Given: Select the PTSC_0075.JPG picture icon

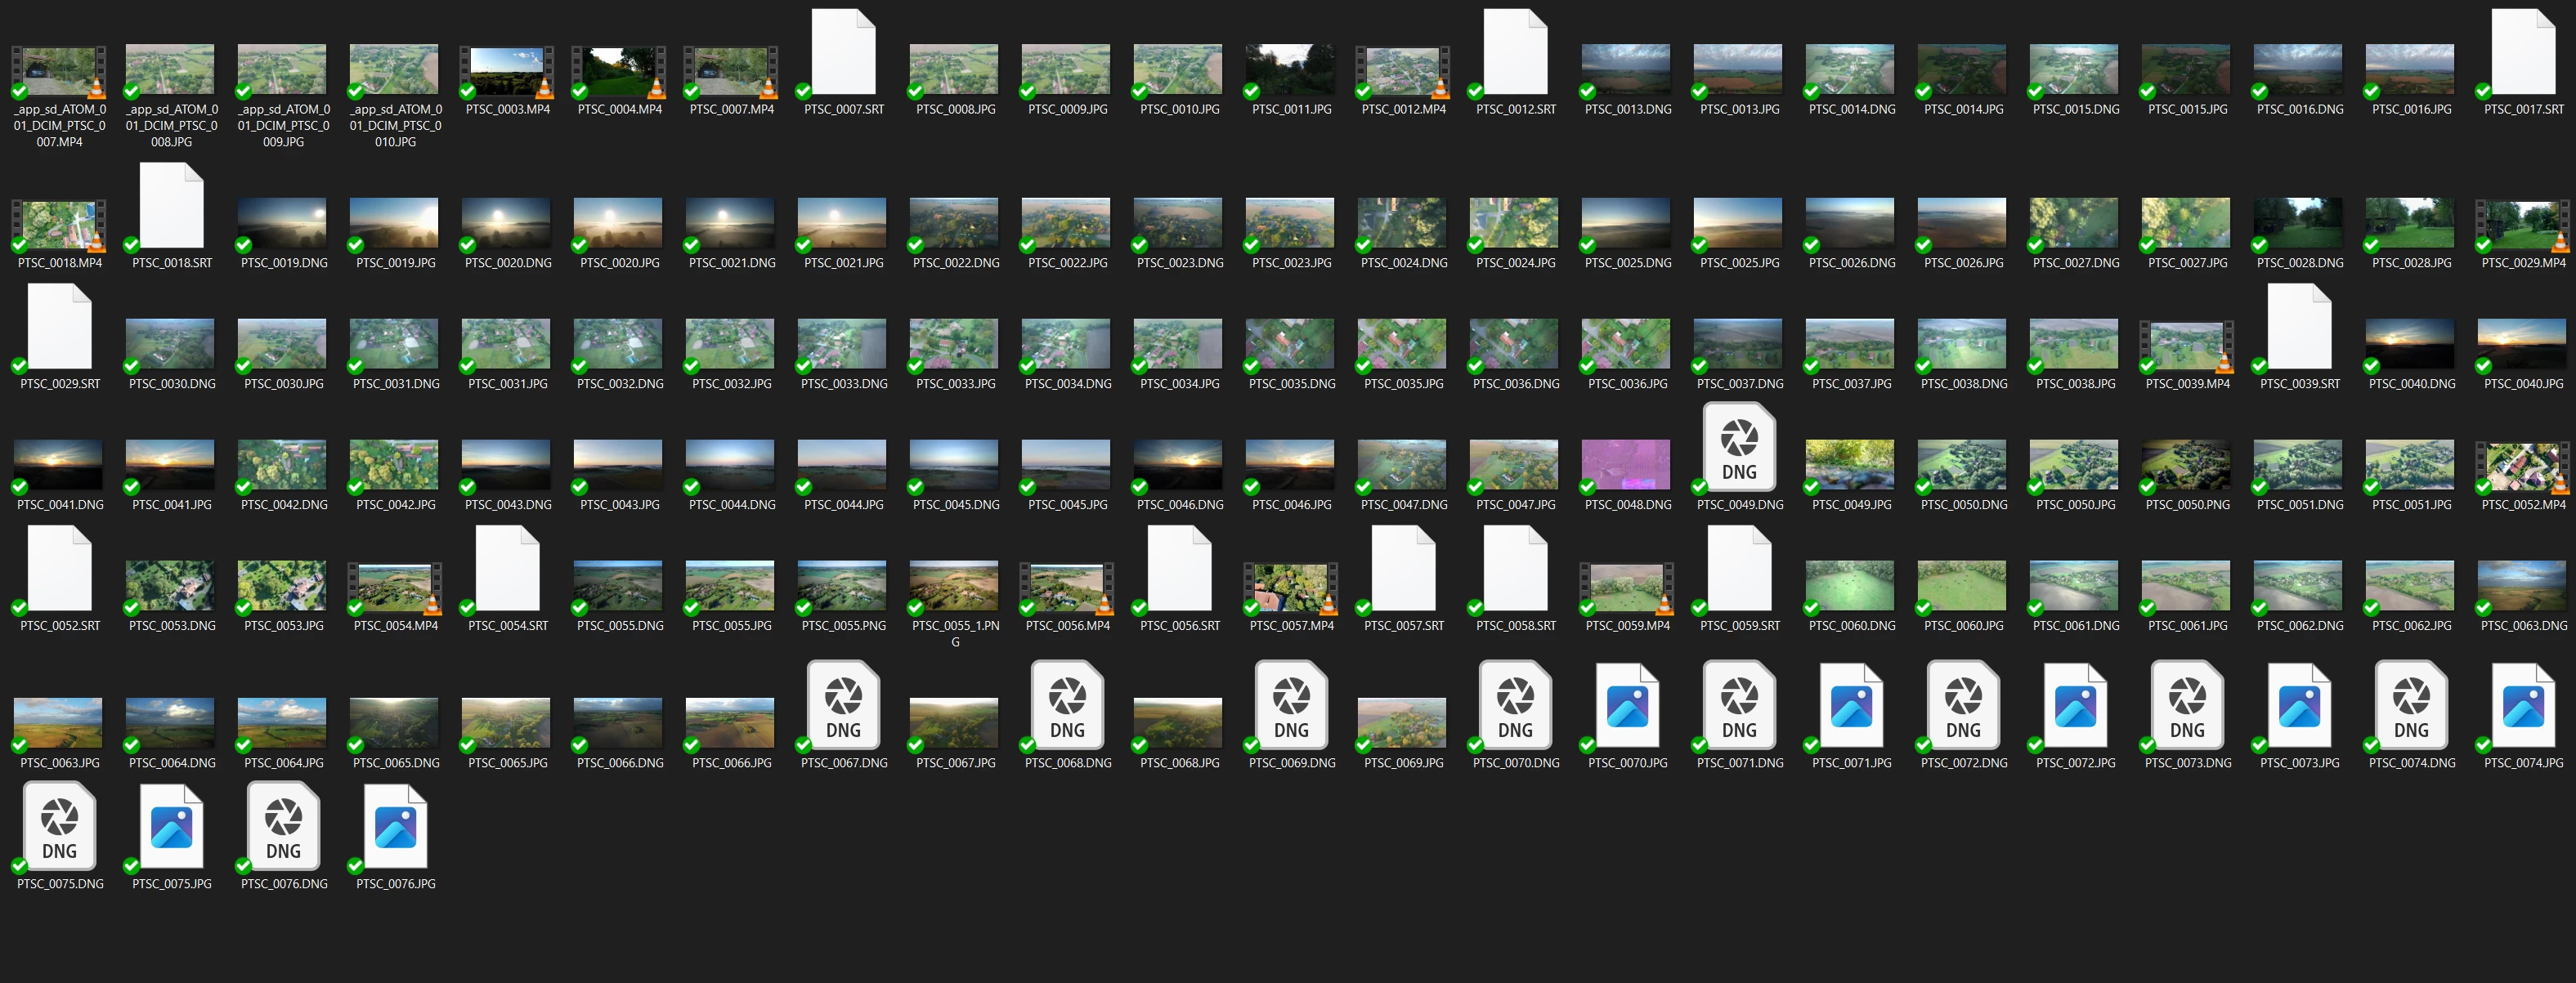Looking at the screenshot, I should coord(171,826).
